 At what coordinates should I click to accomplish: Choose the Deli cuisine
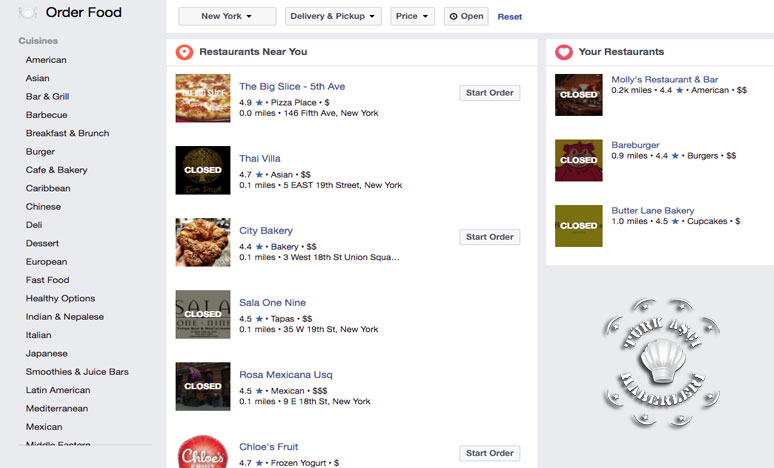[x=34, y=225]
